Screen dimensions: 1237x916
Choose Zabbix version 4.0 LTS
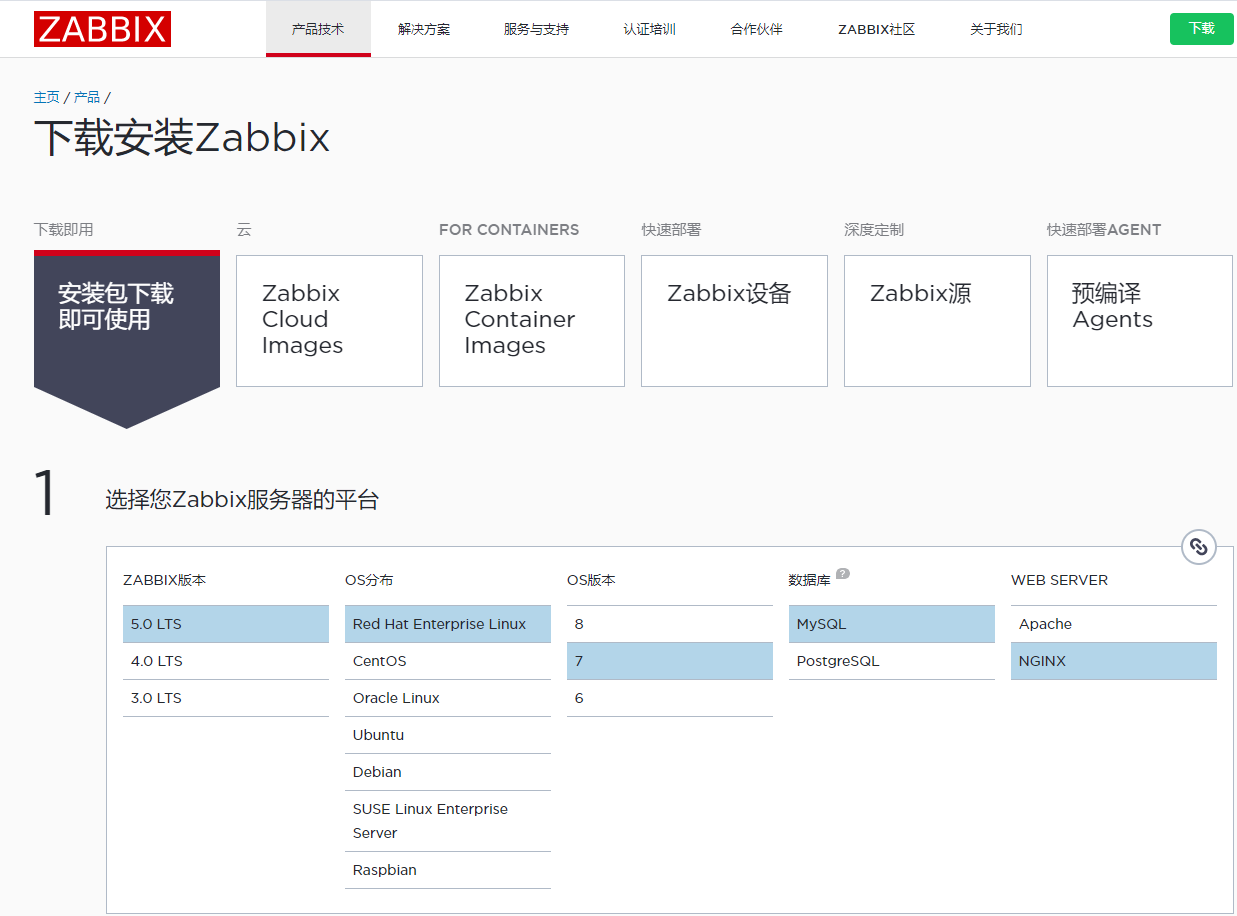coord(226,661)
